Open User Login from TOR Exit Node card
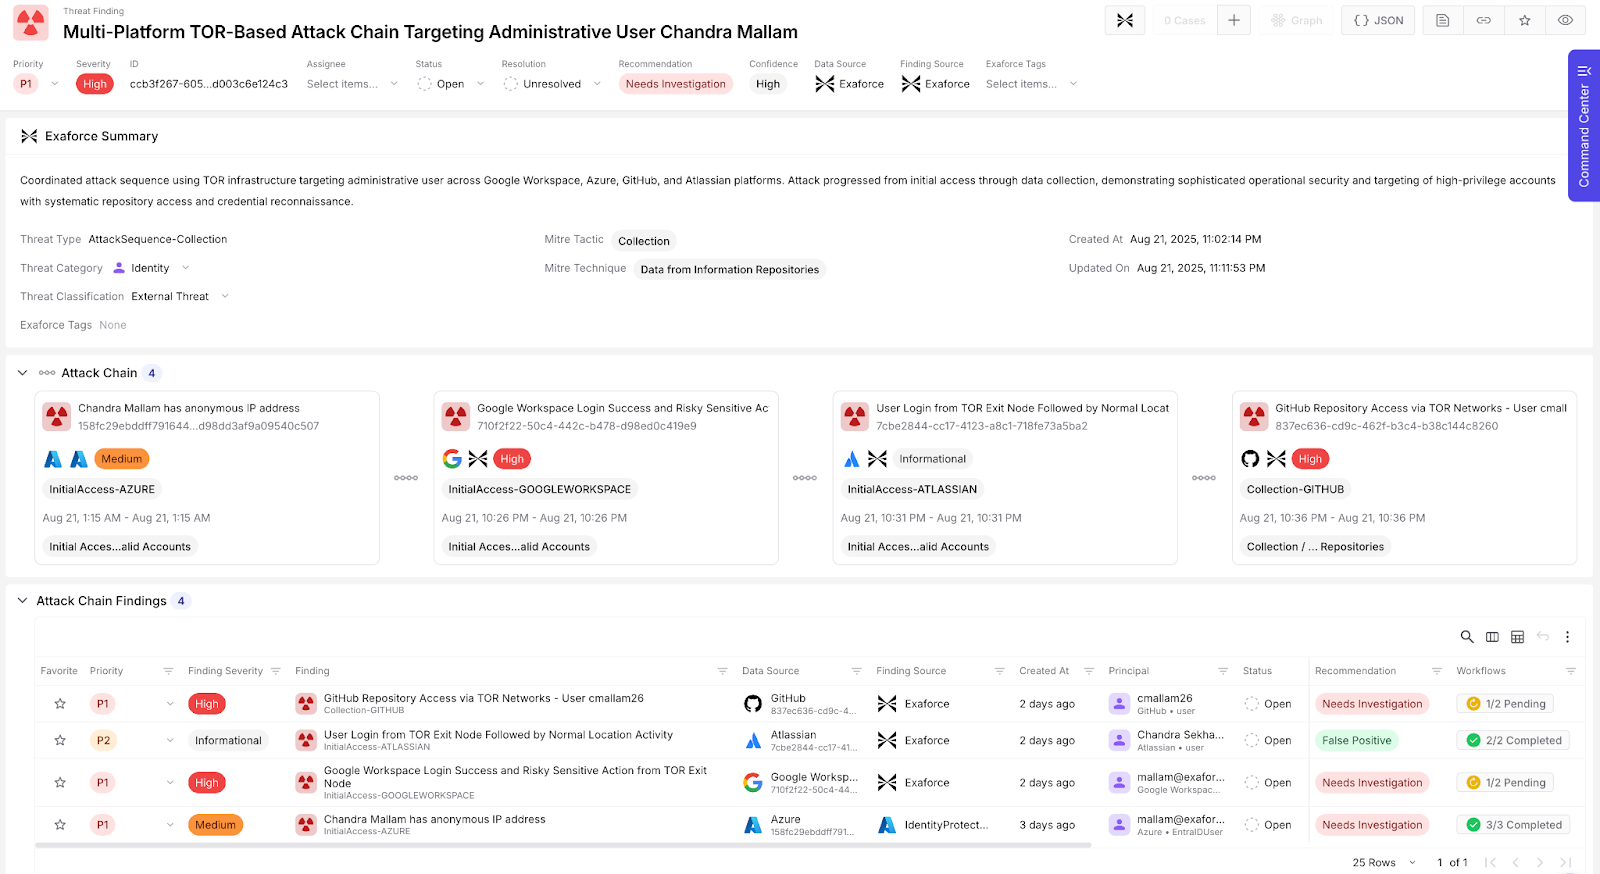1600x874 pixels. pyautogui.click(x=1005, y=478)
